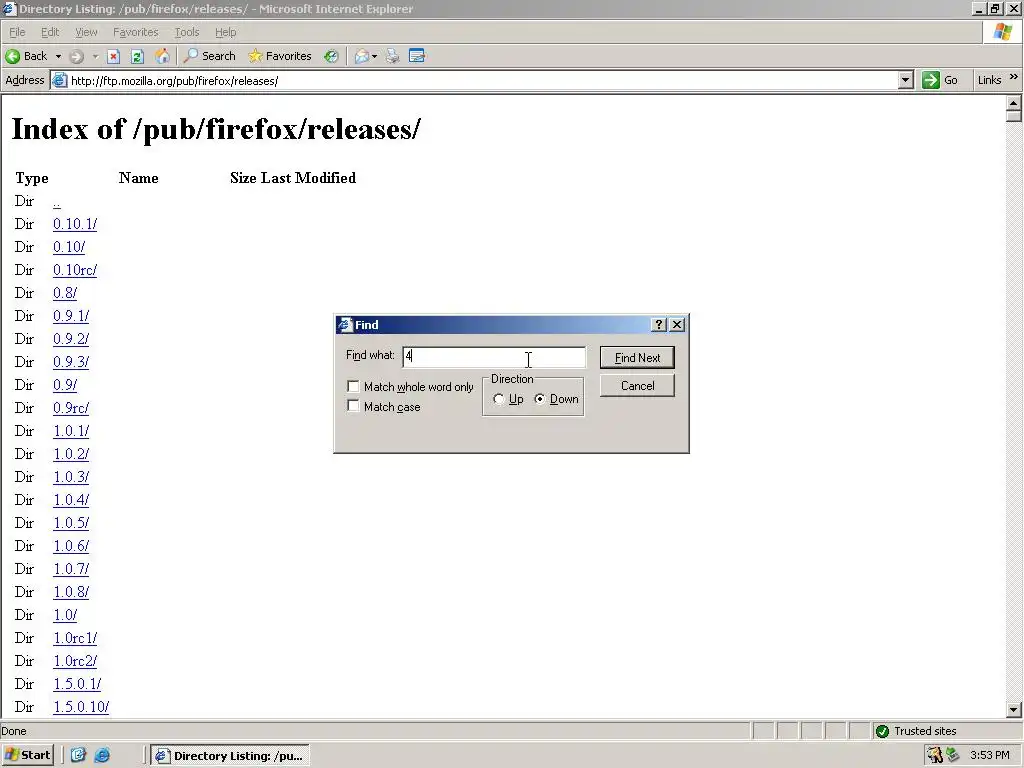
Task: Open the 1.0rc1/ directory link
Action: pyautogui.click(x=75, y=638)
